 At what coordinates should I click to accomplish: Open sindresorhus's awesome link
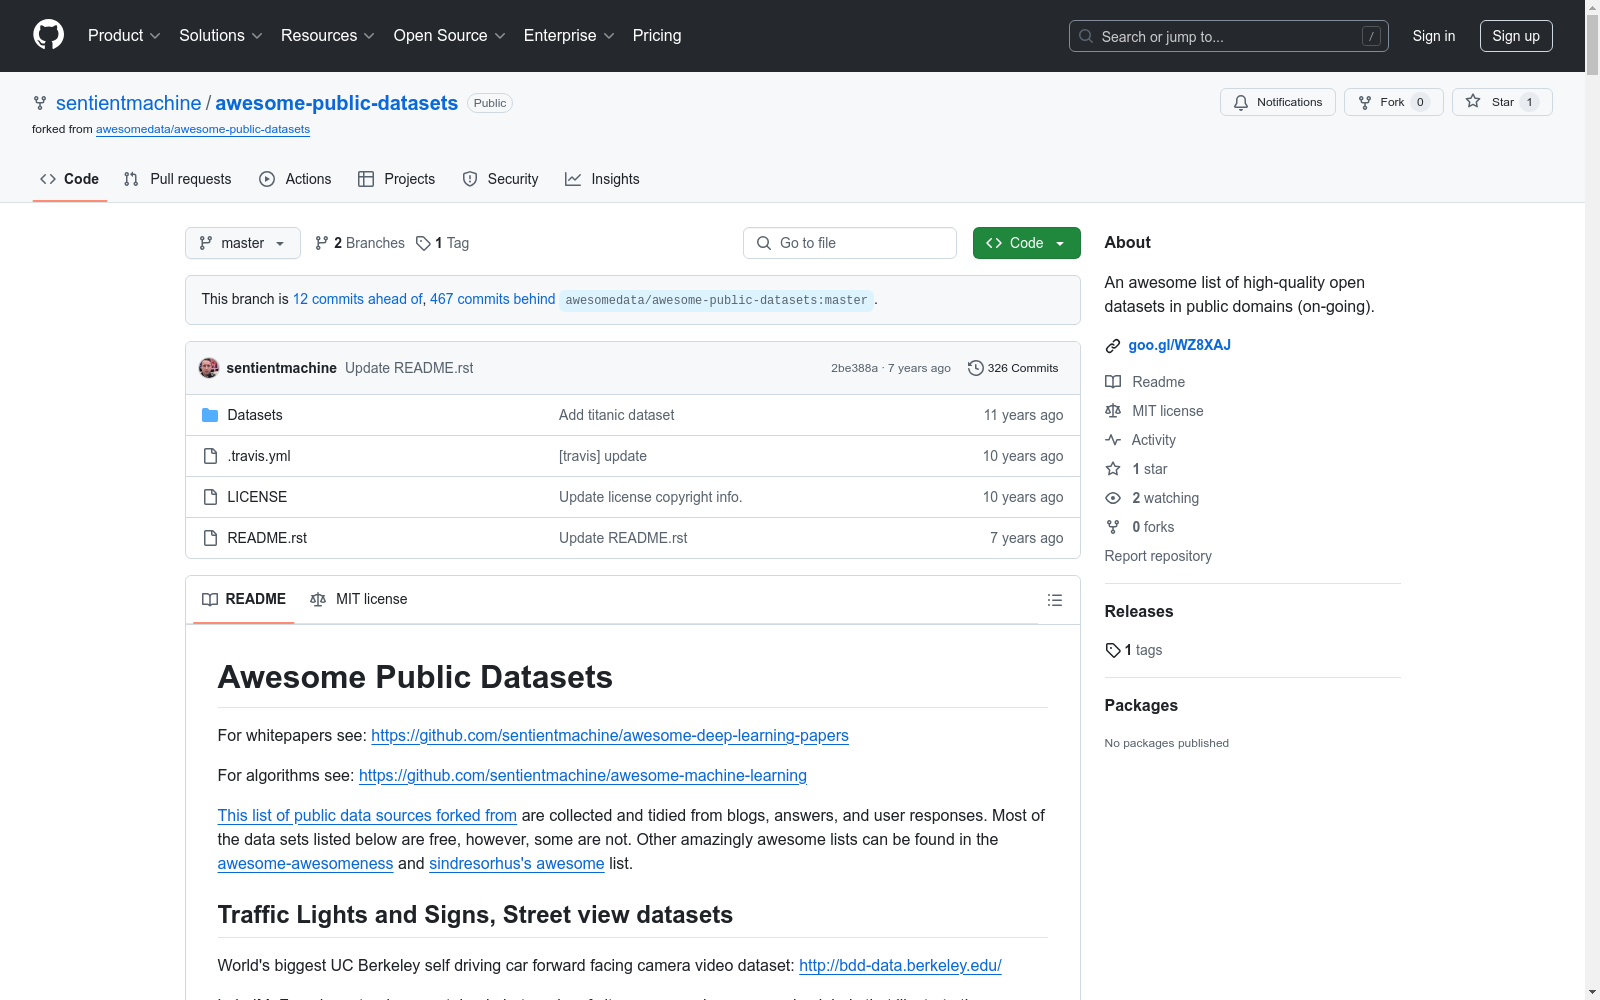[x=517, y=863]
